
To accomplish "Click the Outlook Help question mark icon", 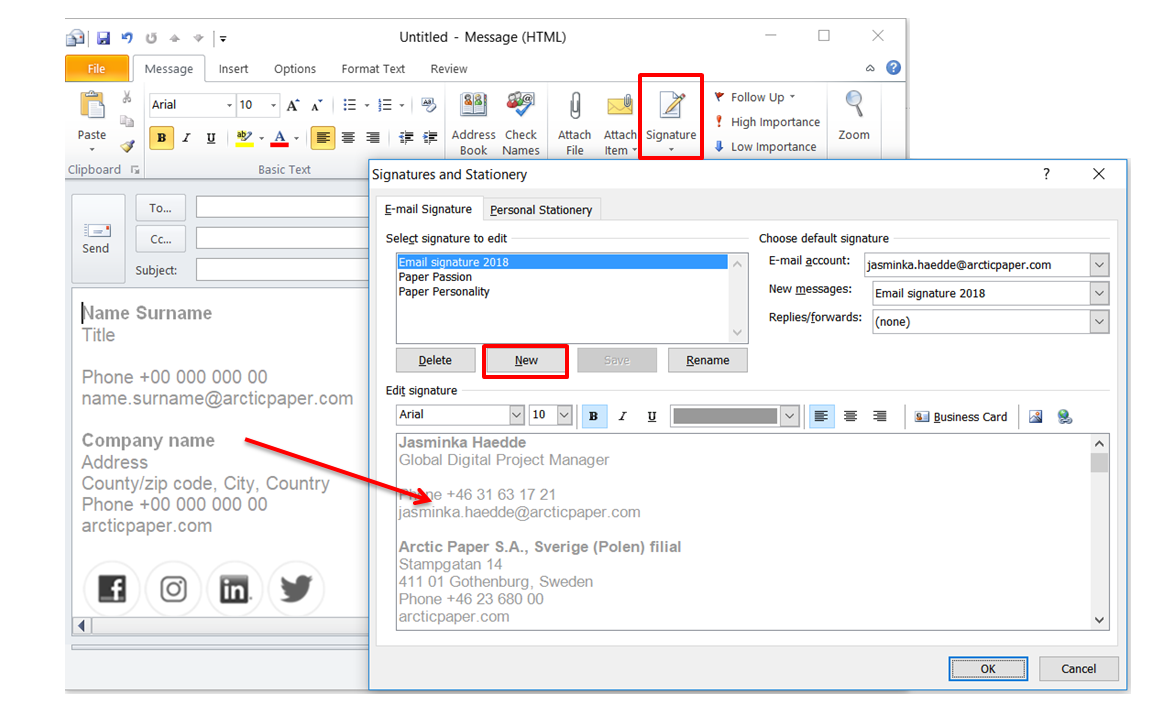I will [893, 67].
